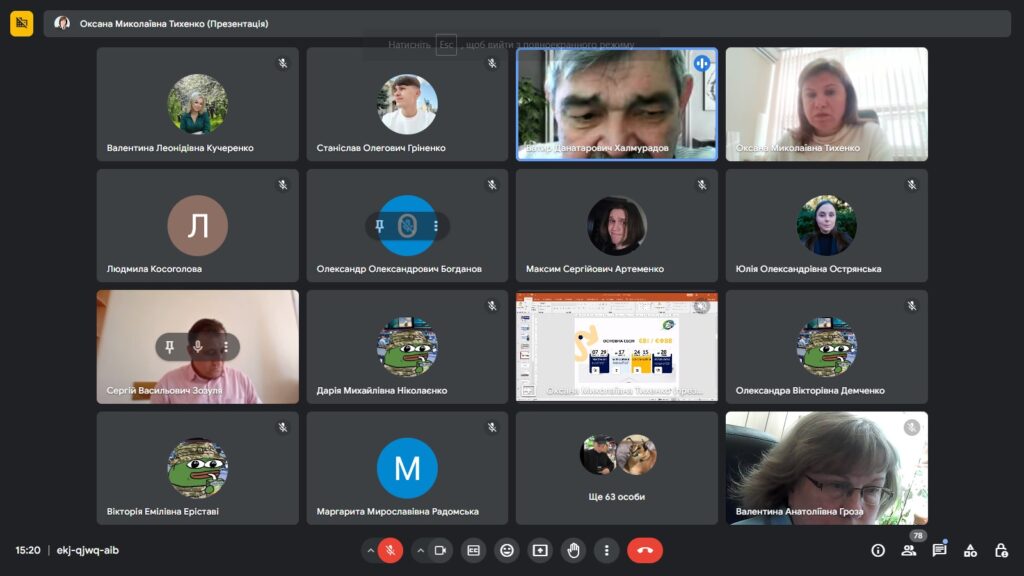The image size is (1024, 576).
Task: Open options menu on Олександр Богданов's tile
Action: [436, 226]
